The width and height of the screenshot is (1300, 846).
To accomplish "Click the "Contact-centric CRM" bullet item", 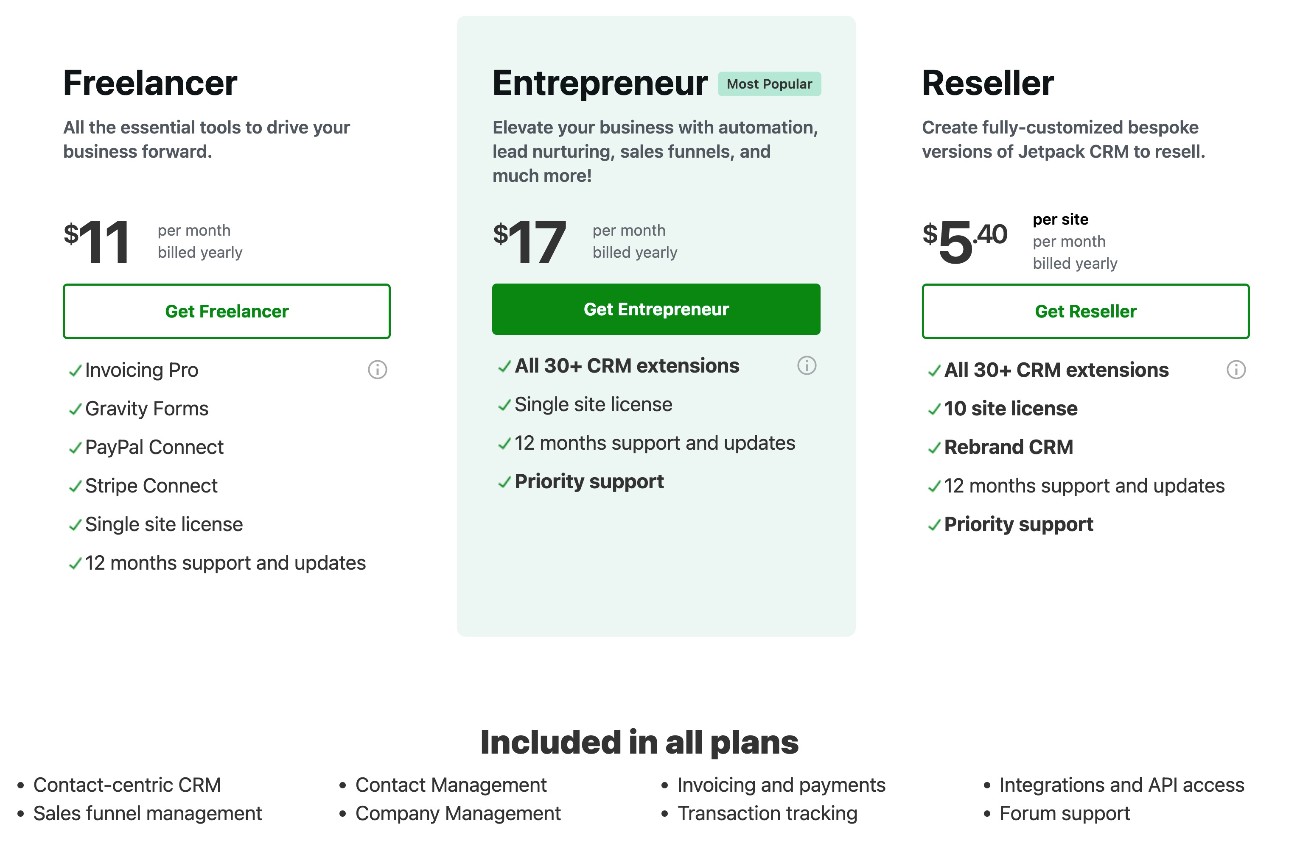I will [x=127, y=785].
